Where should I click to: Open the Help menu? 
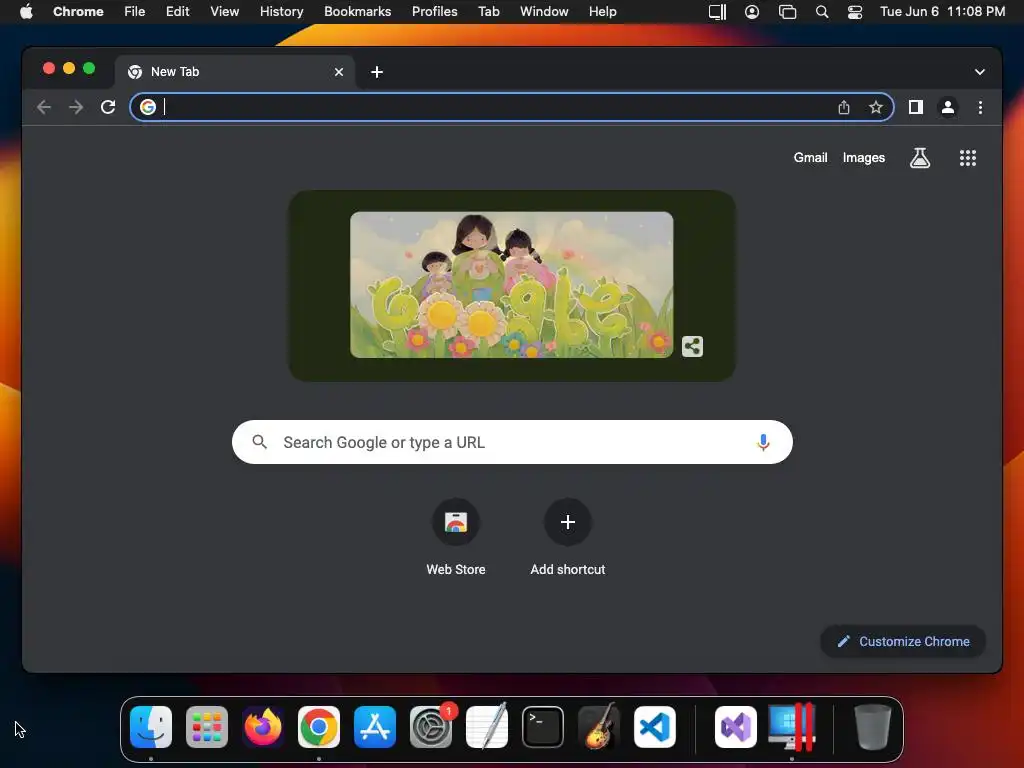pyautogui.click(x=602, y=12)
